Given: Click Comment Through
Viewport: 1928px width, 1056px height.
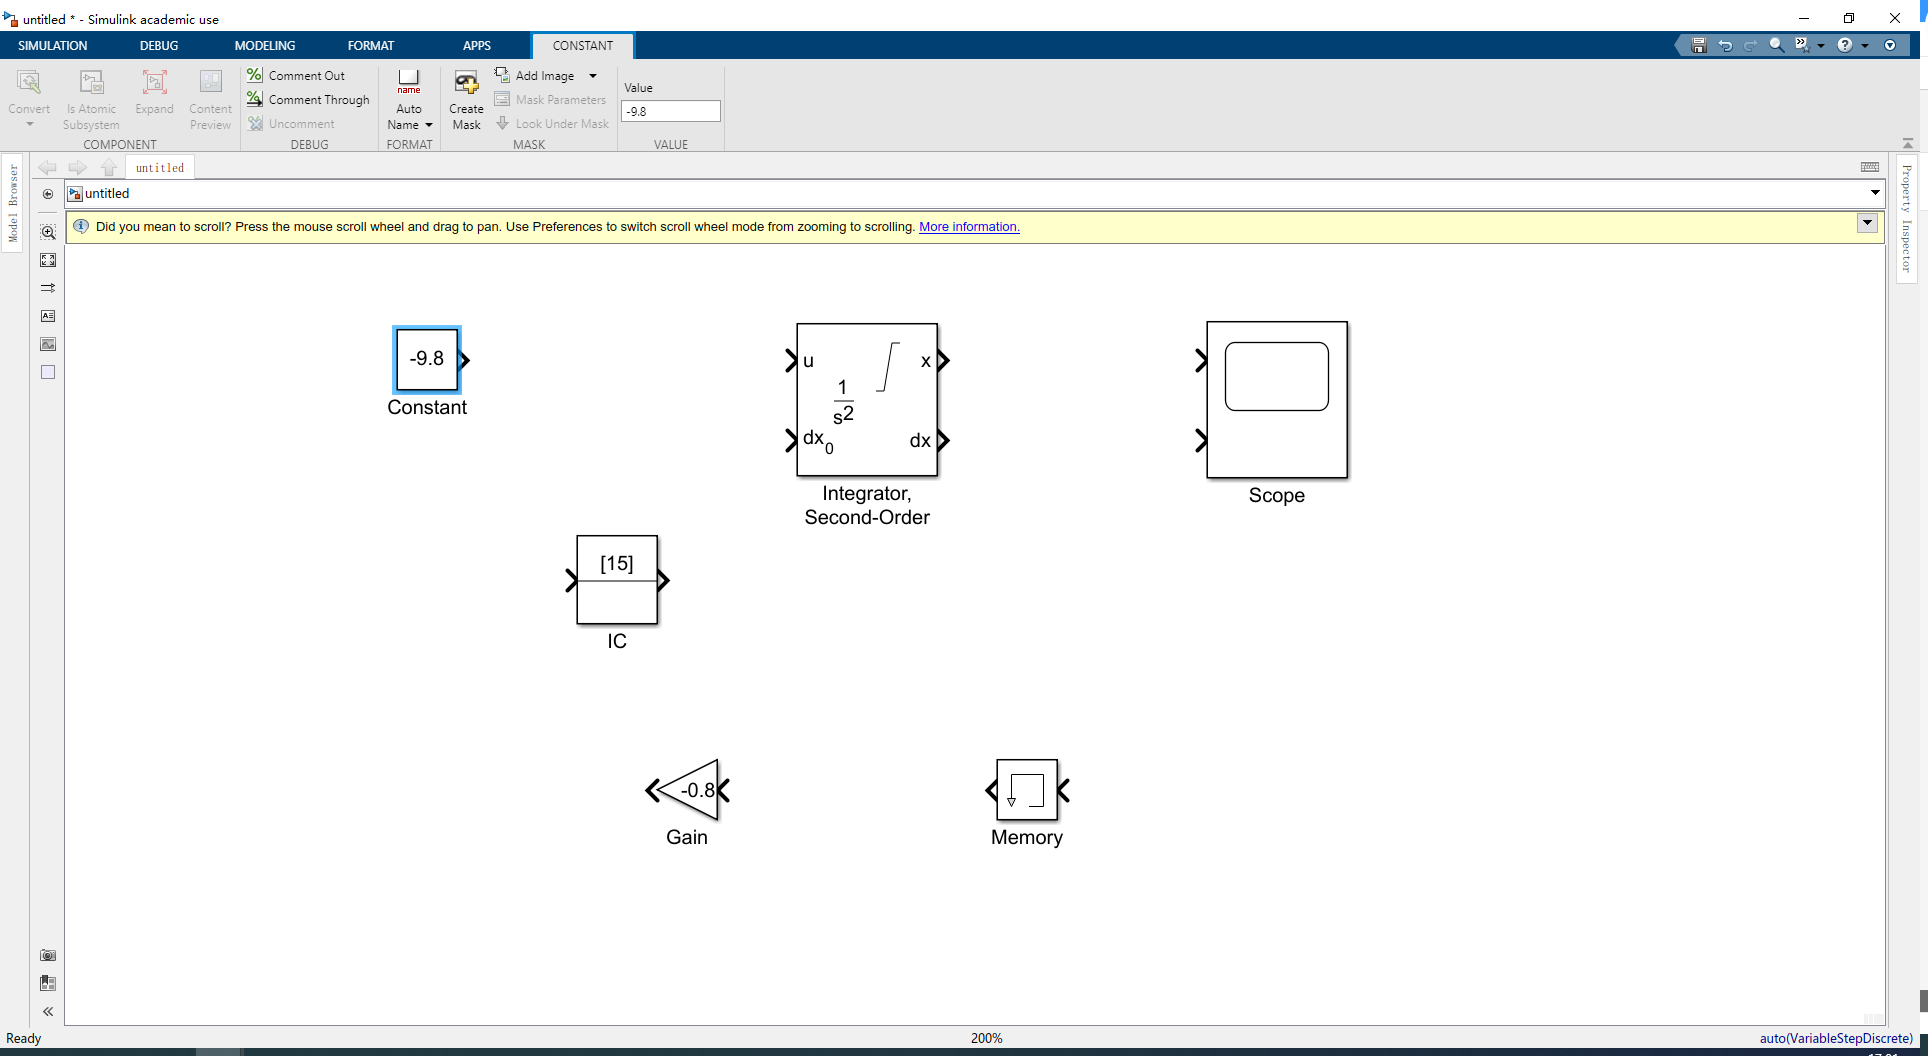Looking at the screenshot, I should pyautogui.click(x=308, y=99).
